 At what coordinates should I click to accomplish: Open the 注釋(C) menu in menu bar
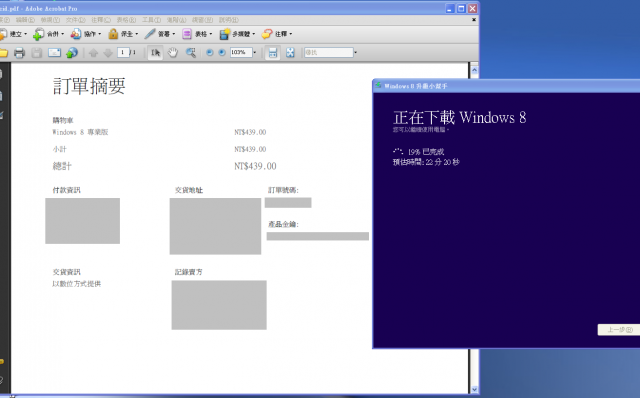pos(101,20)
